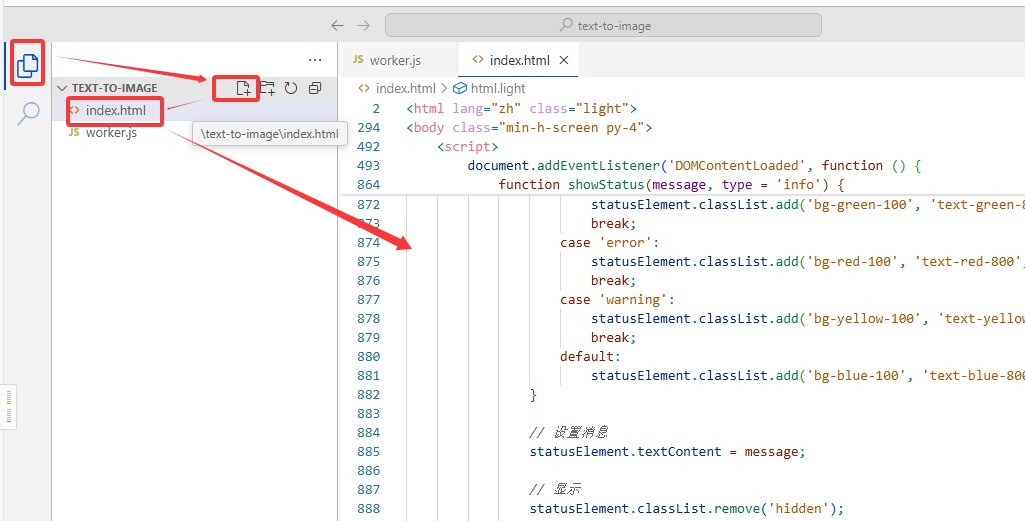Refresh the explorer file list
Image resolution: width=1025 pixels, height=521 pixels.
(291, 88)
